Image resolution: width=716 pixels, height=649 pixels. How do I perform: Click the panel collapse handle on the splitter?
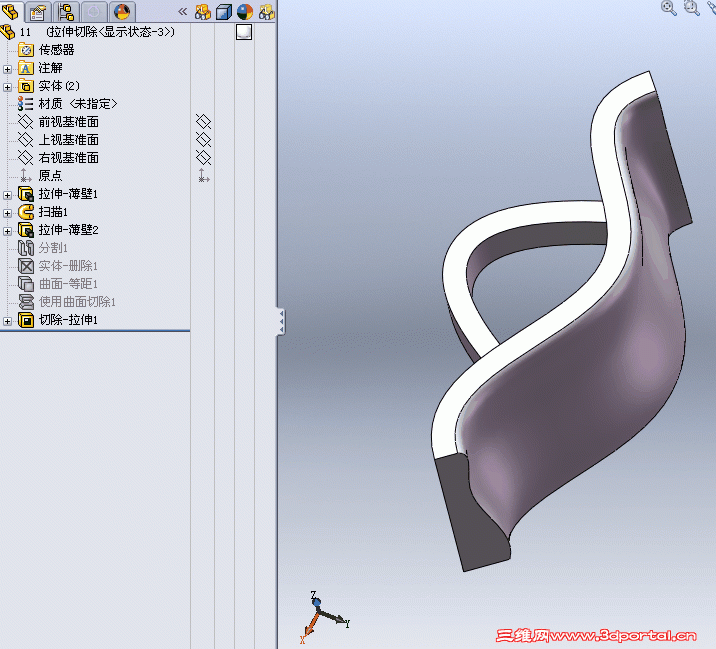(x=281, y=322)
